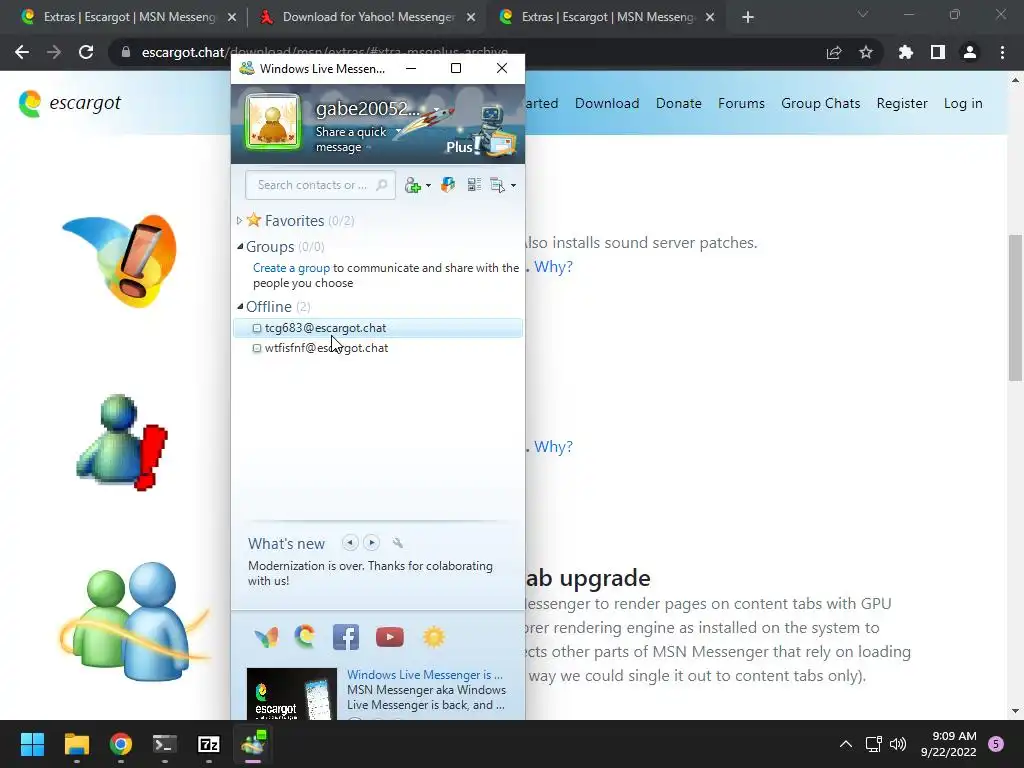Collapse the Offline contacts section
Viewport: 1024px width, 768px height.
click(x=240, y=306)
